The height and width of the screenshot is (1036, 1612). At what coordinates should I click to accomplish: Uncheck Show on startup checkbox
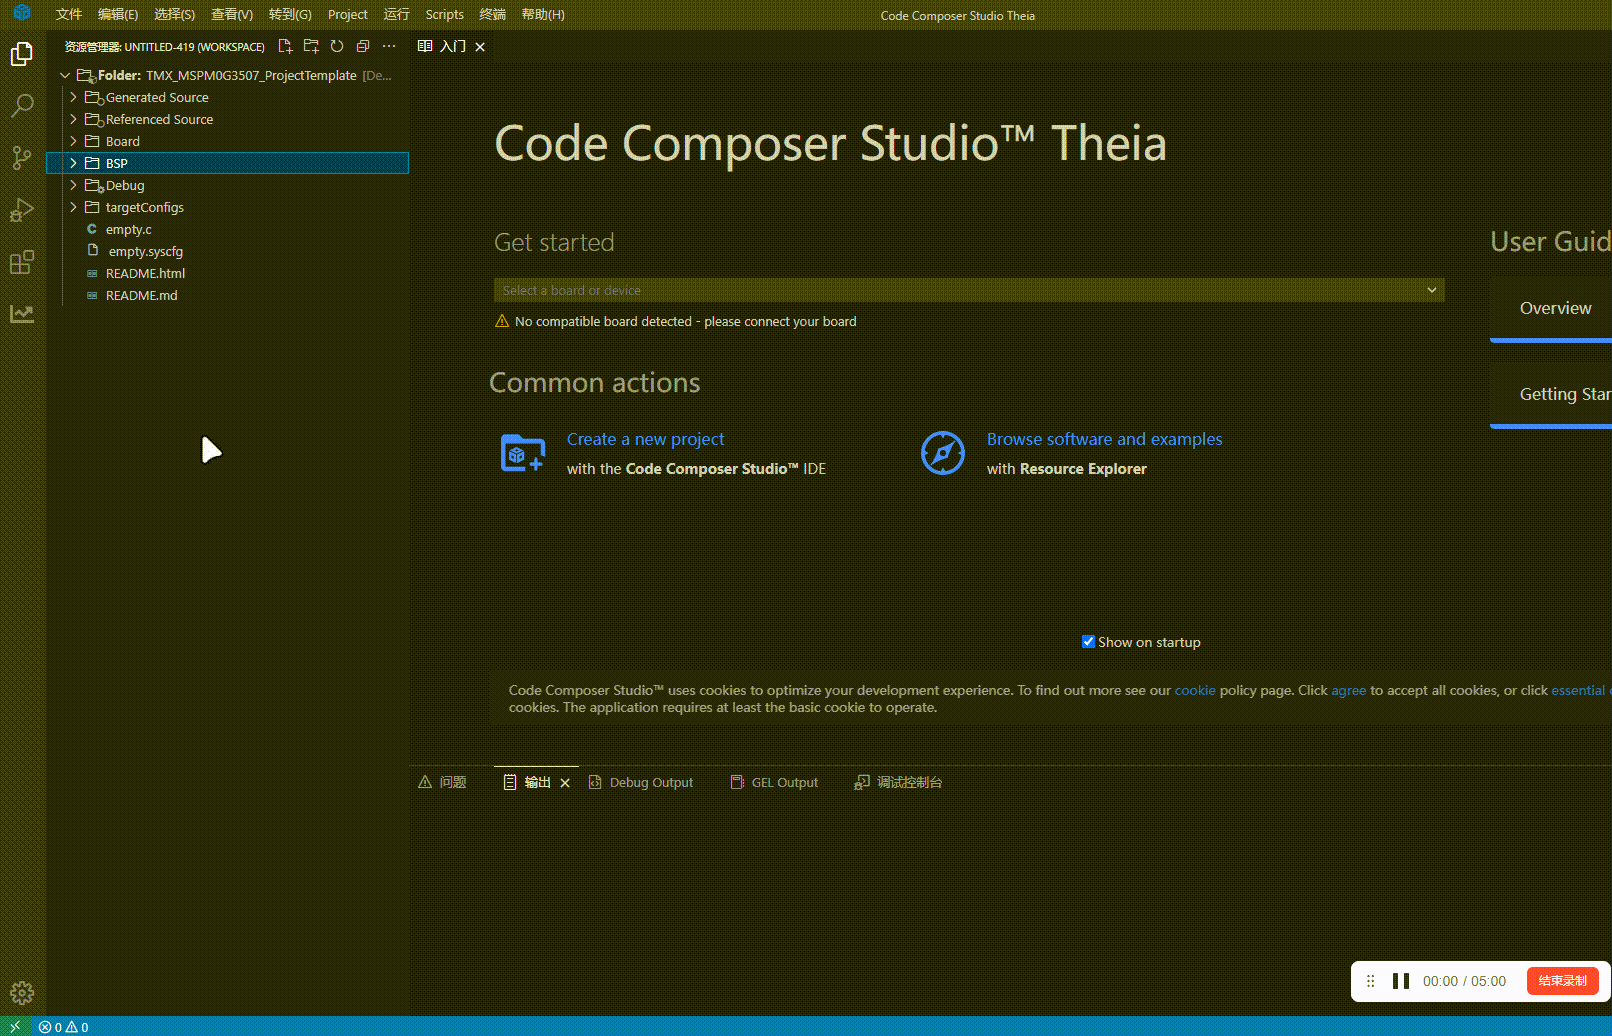[1088, 642]
